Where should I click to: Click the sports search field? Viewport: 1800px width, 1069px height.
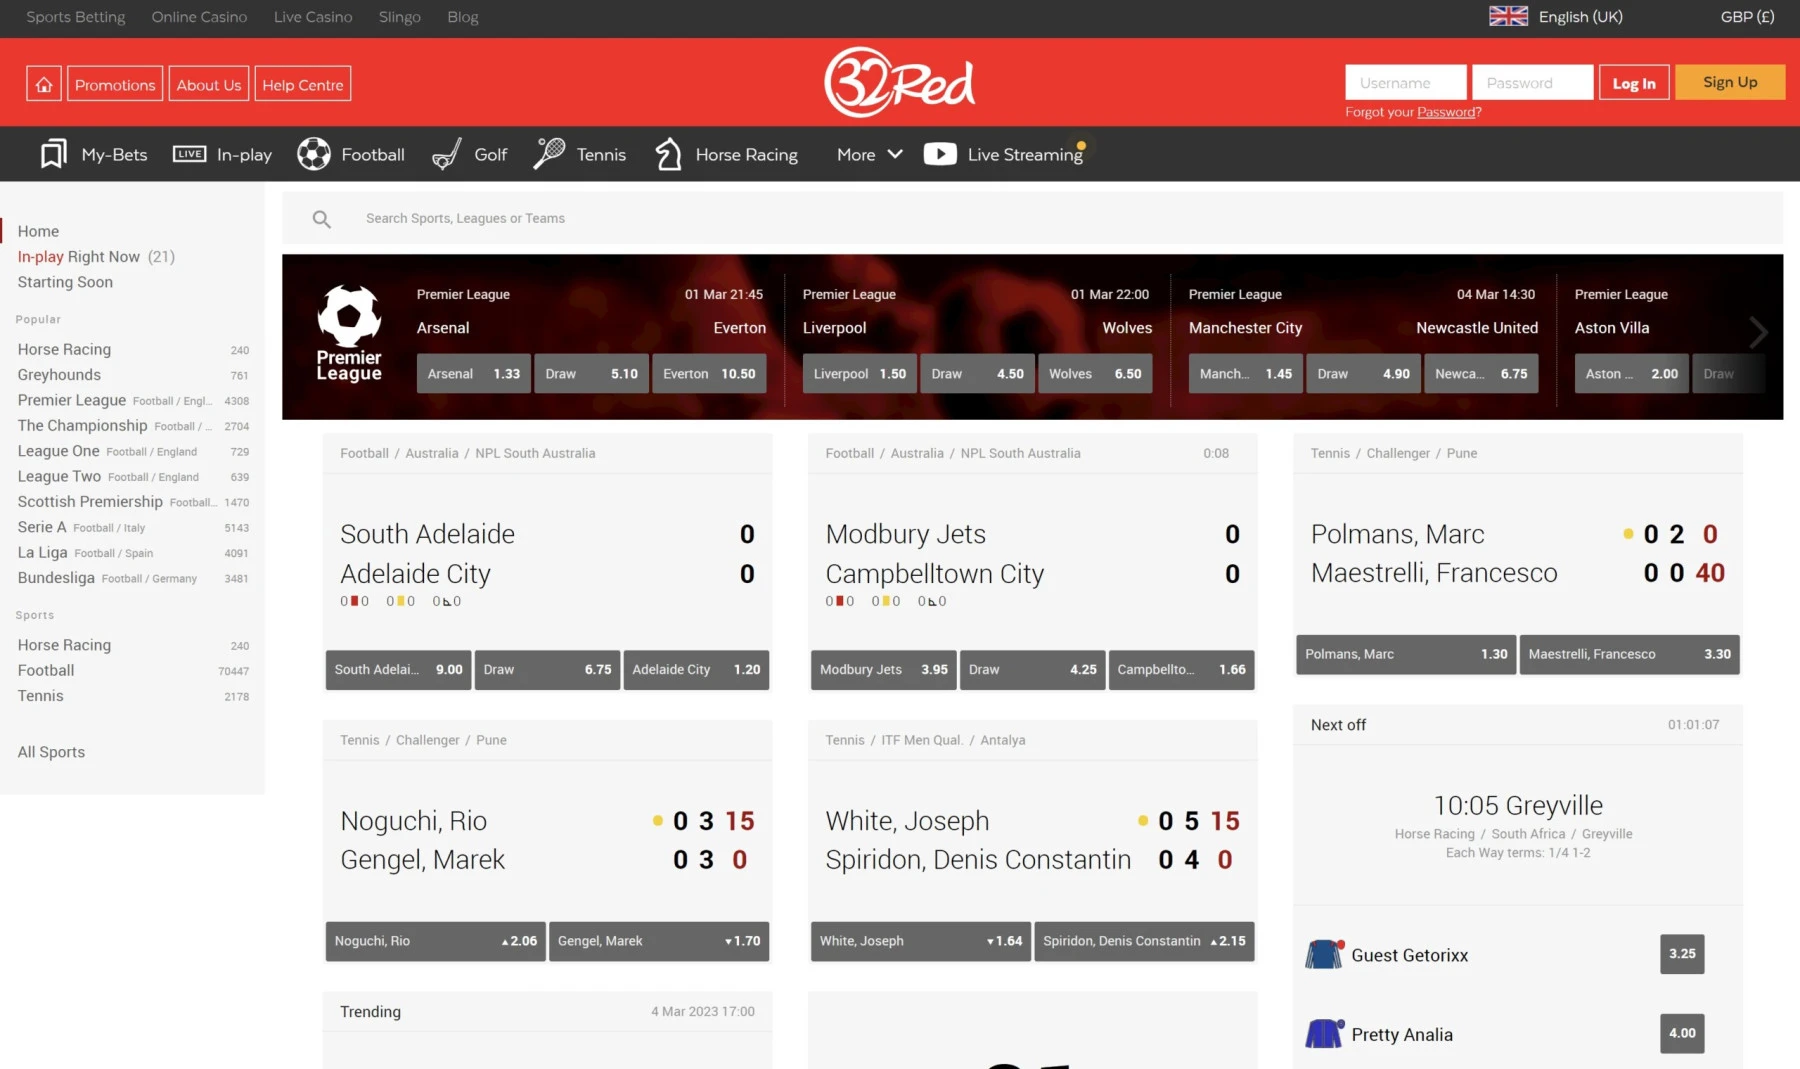pyautogui.click(x=1032, y=218)
